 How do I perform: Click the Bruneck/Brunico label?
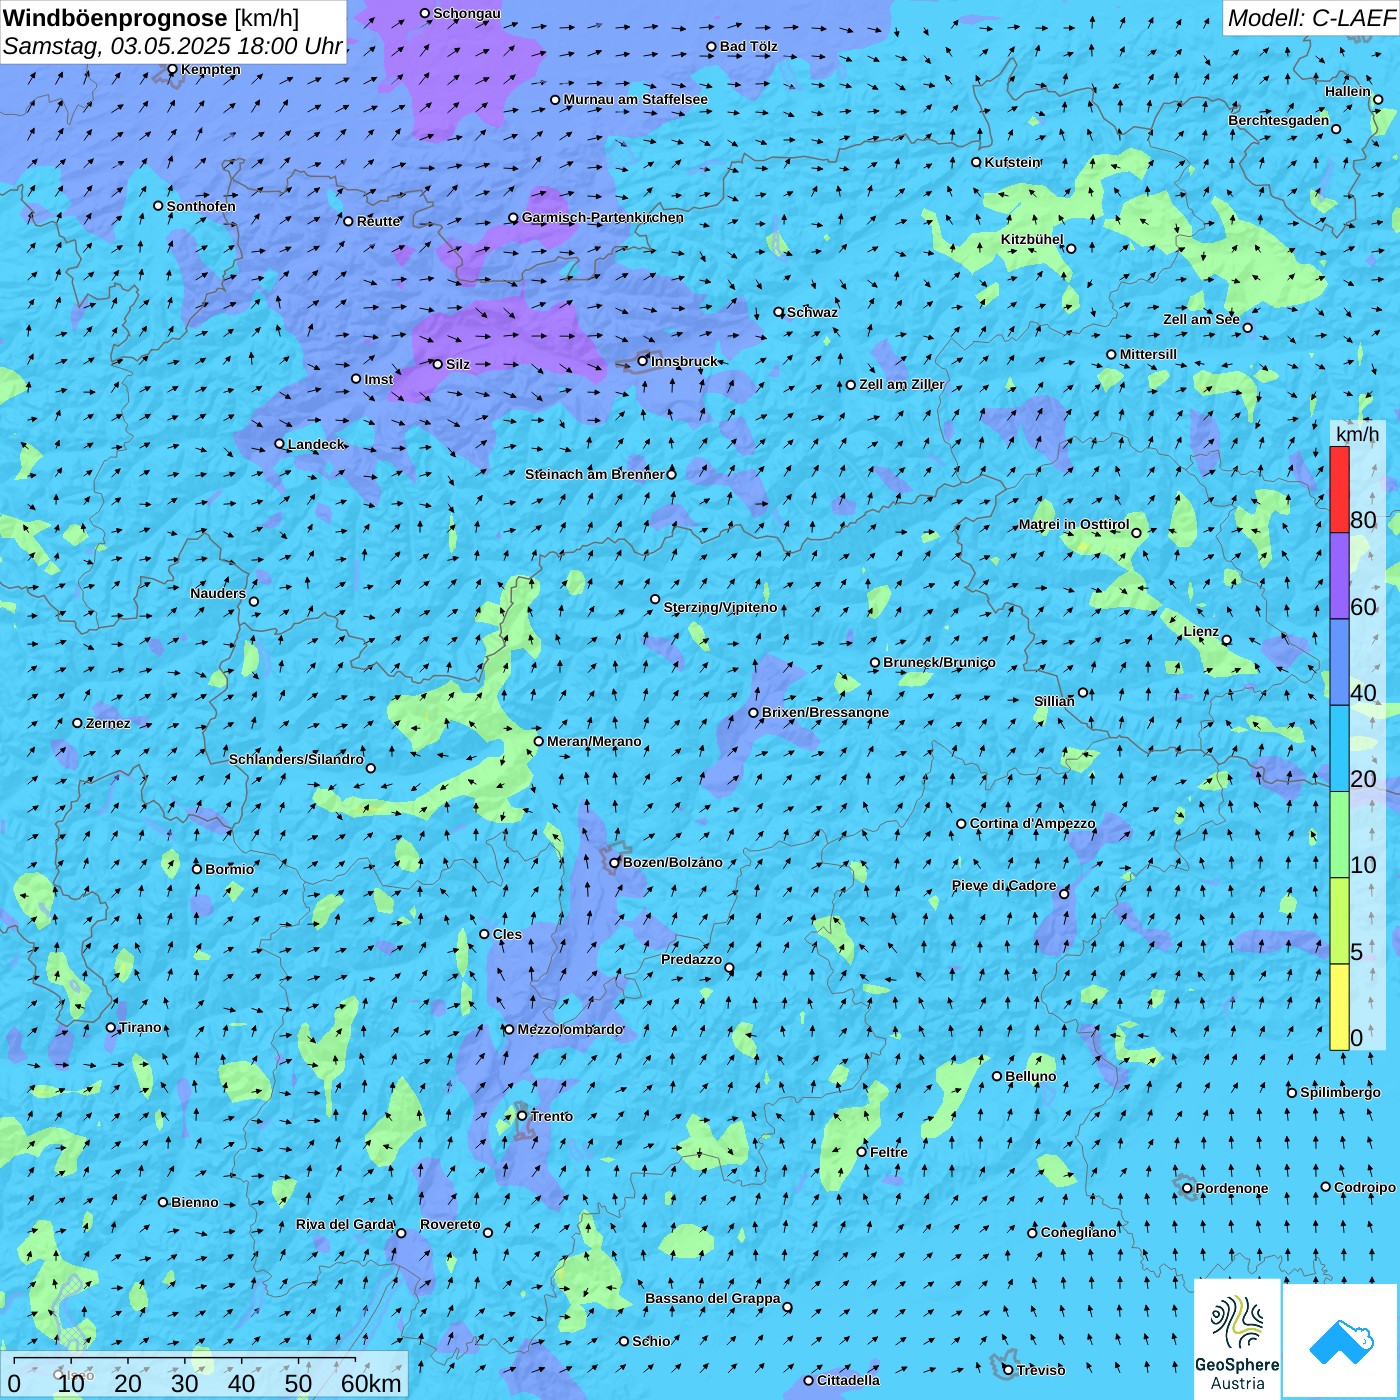tap(939, 662)
